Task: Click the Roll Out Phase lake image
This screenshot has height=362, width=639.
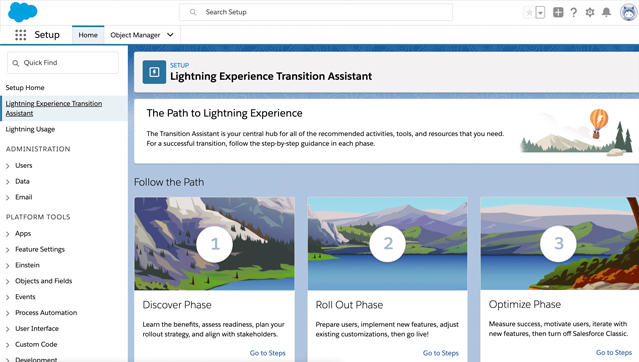Action: coord(388,244)
